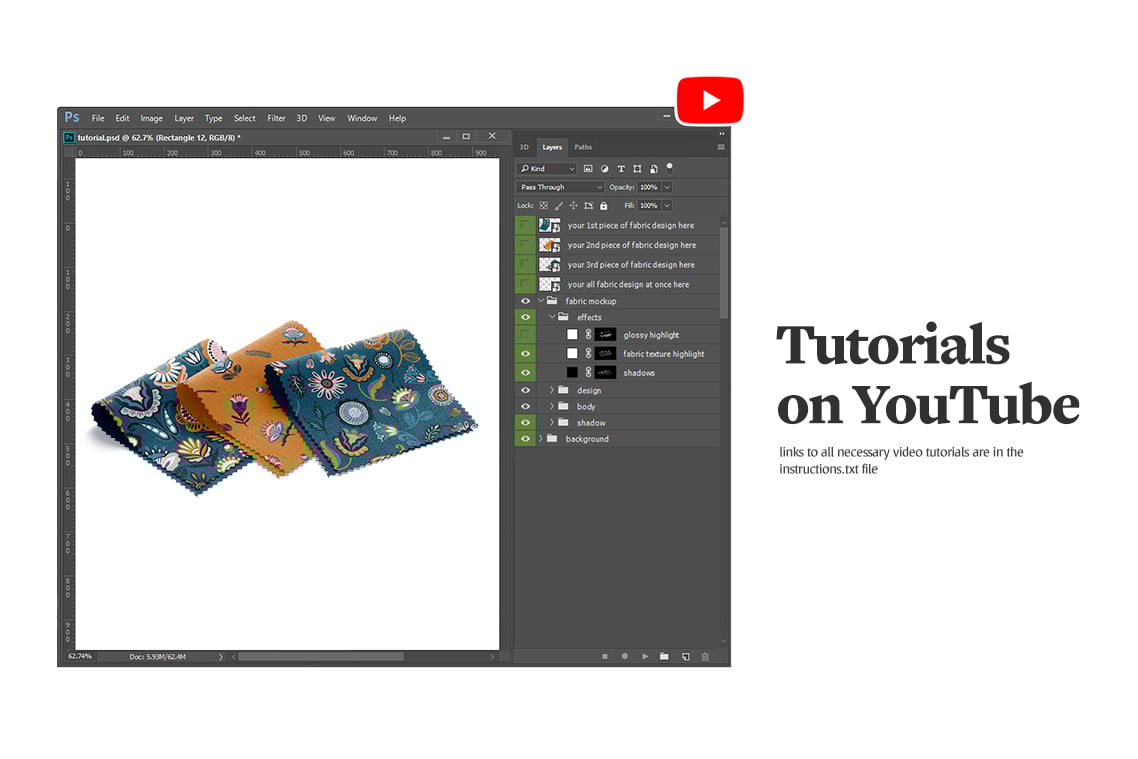Collapse the effects folder group
1138x759 pixels.
click(x=552, y=318)
